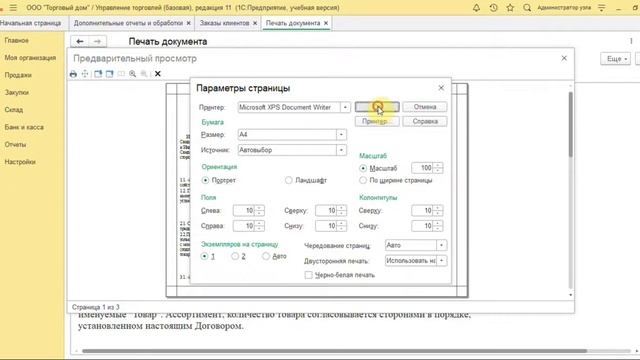Open the Двусторонняя печать dropdown

point(441,261)
